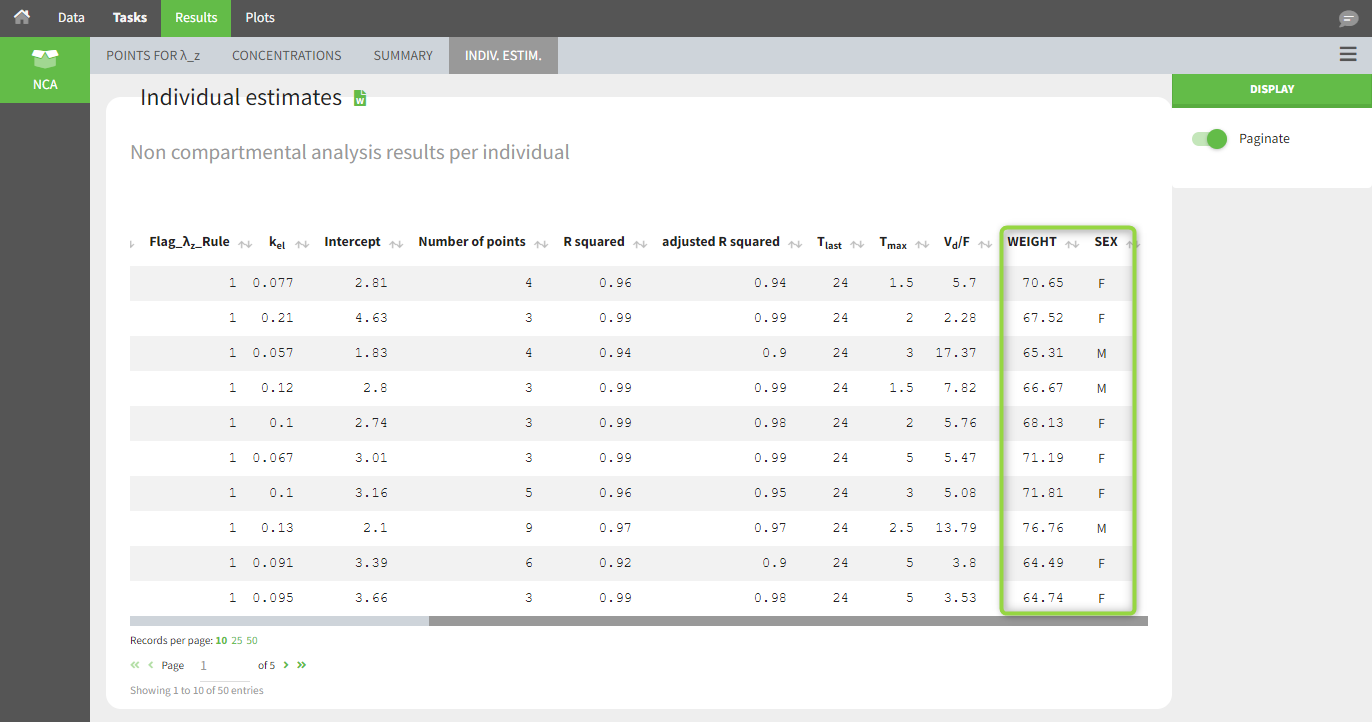1372x722 pixels.
Task: Sort by WEIGHT column arrows
Action: coord(1072,243)
